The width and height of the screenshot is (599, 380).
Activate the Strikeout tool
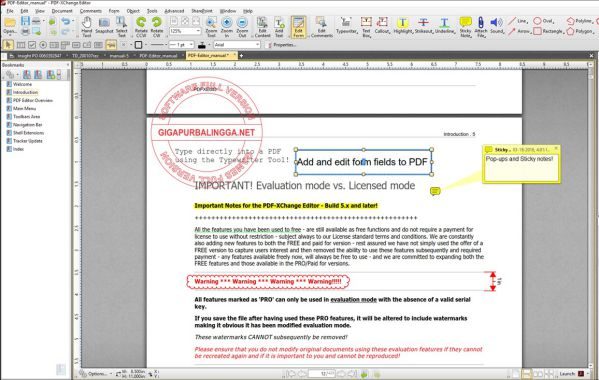tap(424, 26)
